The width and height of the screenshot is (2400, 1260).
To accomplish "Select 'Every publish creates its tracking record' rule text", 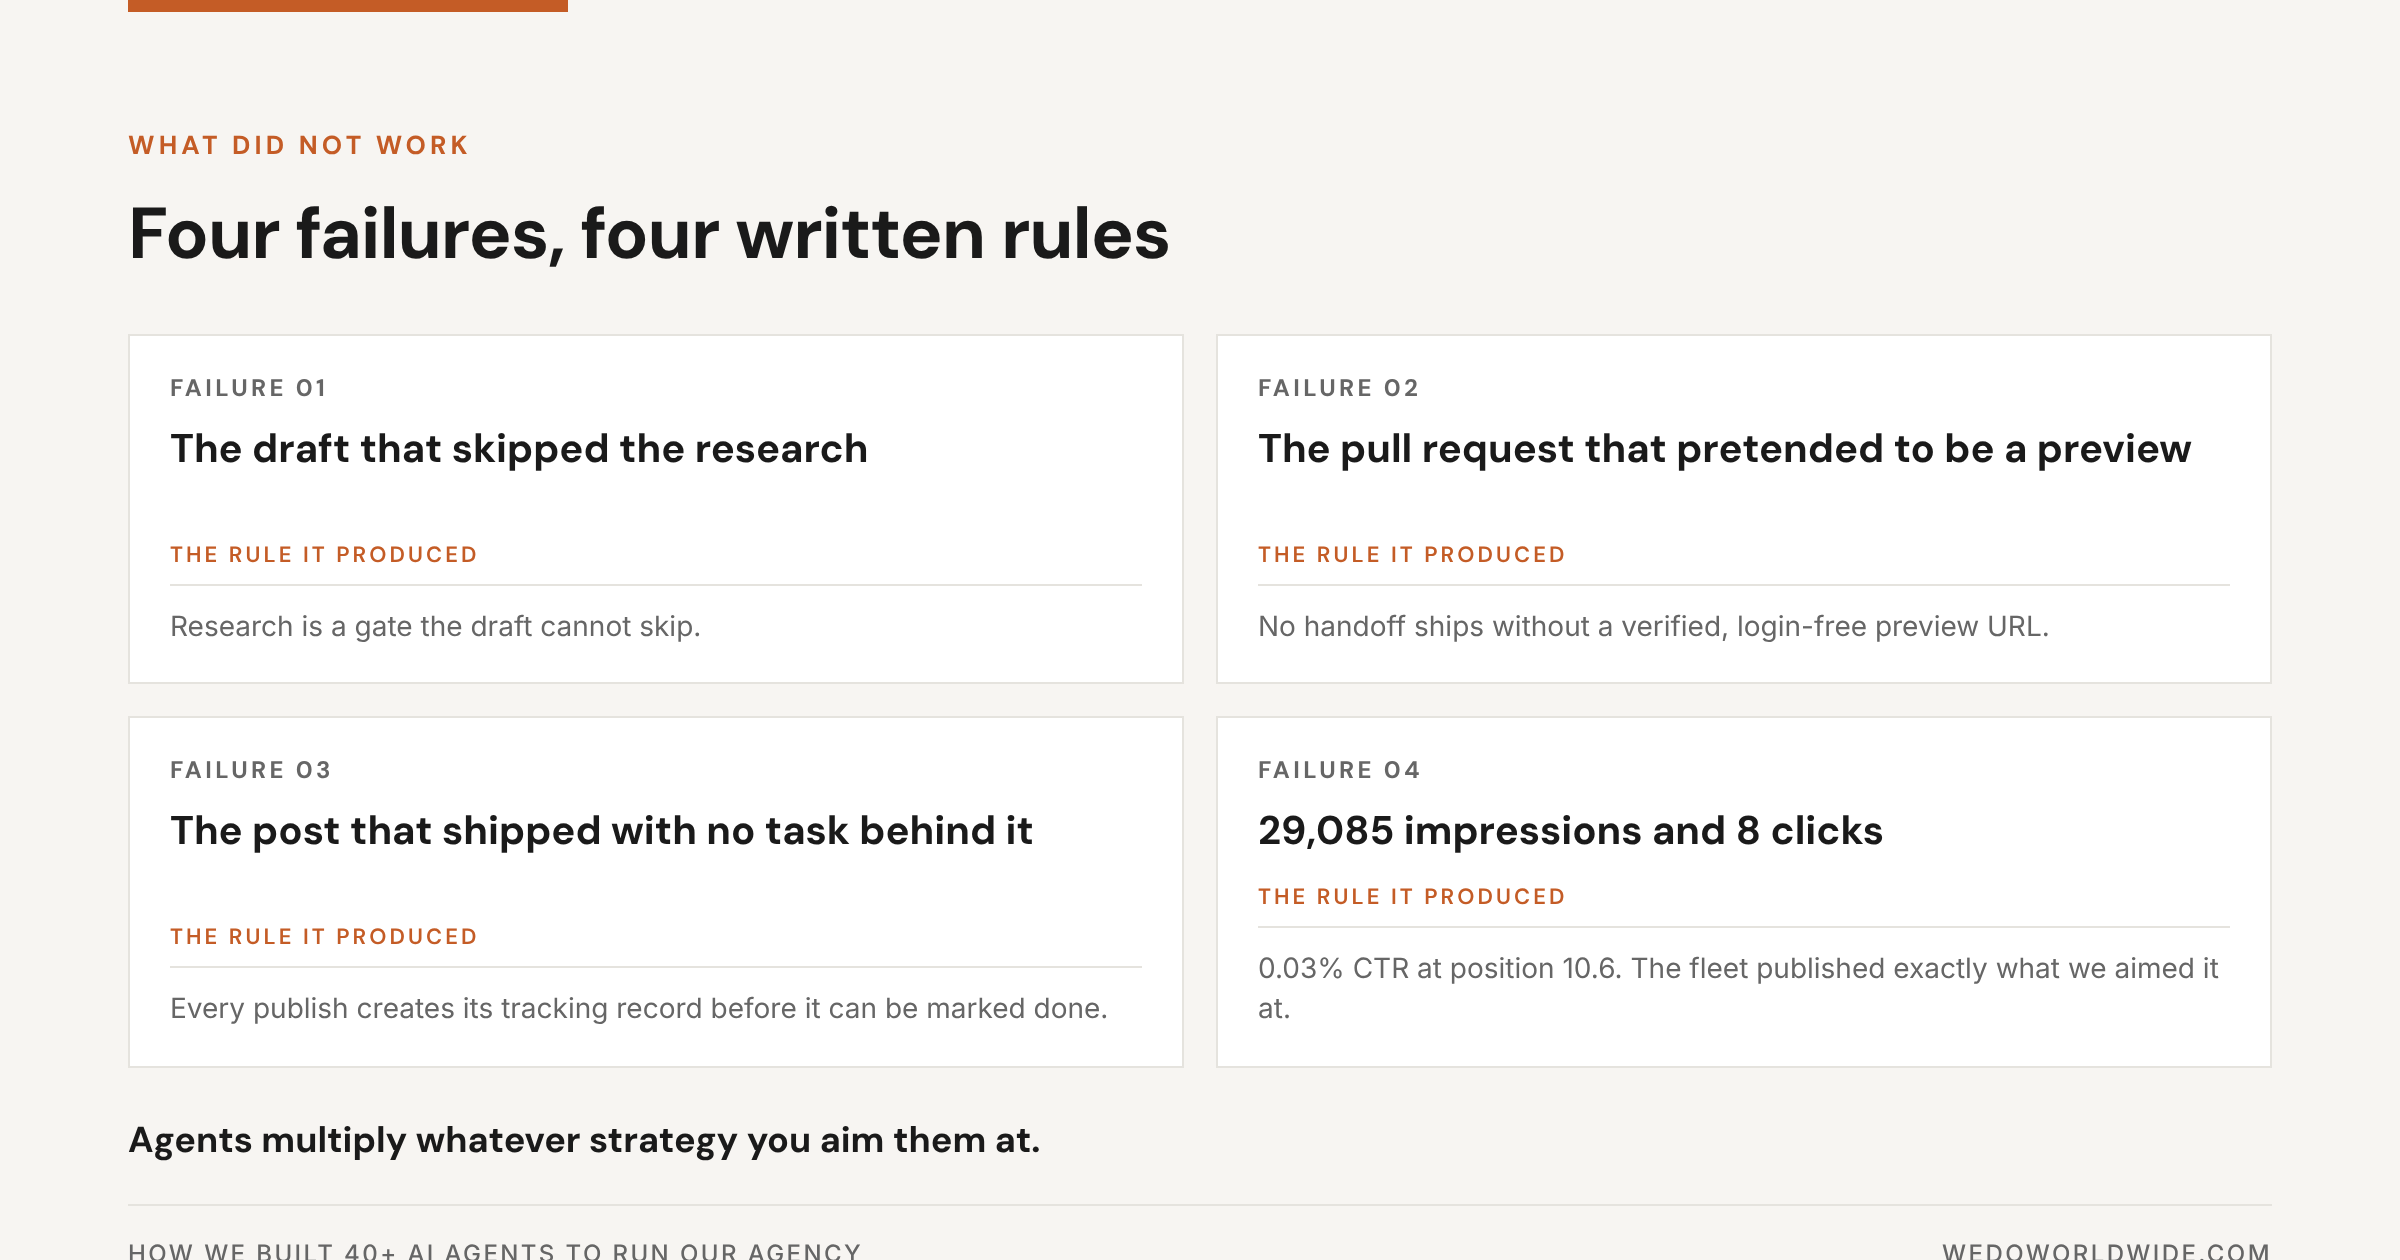I will (x=638, y=1009).
